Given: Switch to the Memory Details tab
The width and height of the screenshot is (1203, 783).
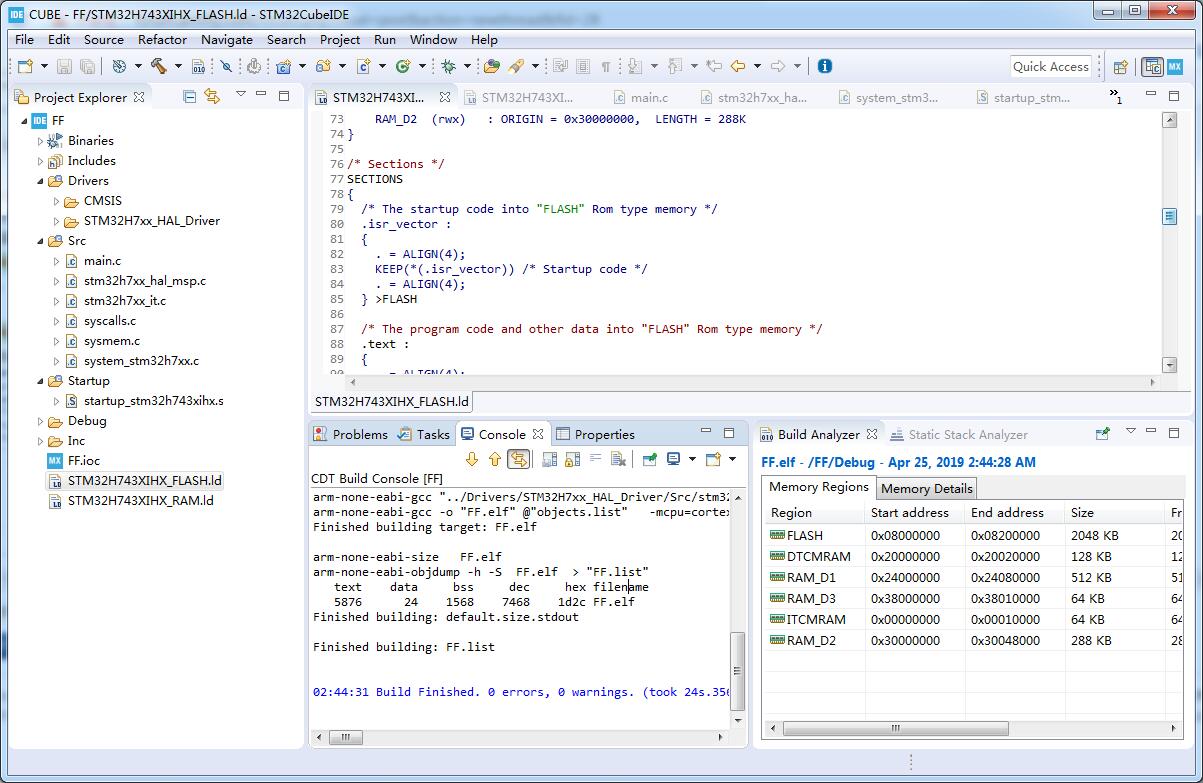Looking at the screenshot, I should (x=926, y=488).
